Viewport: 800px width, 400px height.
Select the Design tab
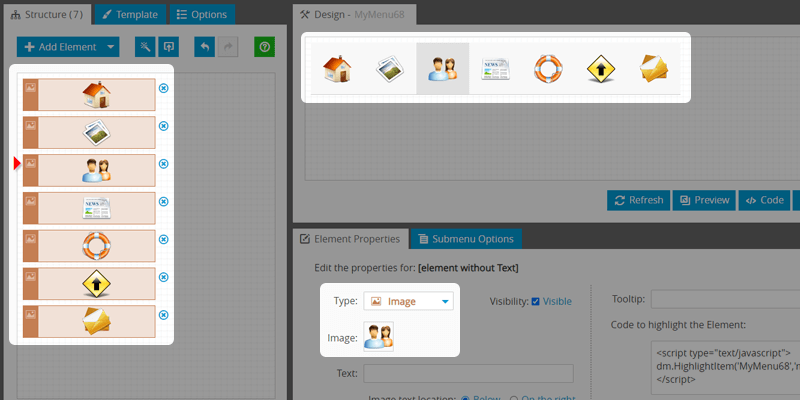coord(354,14)
